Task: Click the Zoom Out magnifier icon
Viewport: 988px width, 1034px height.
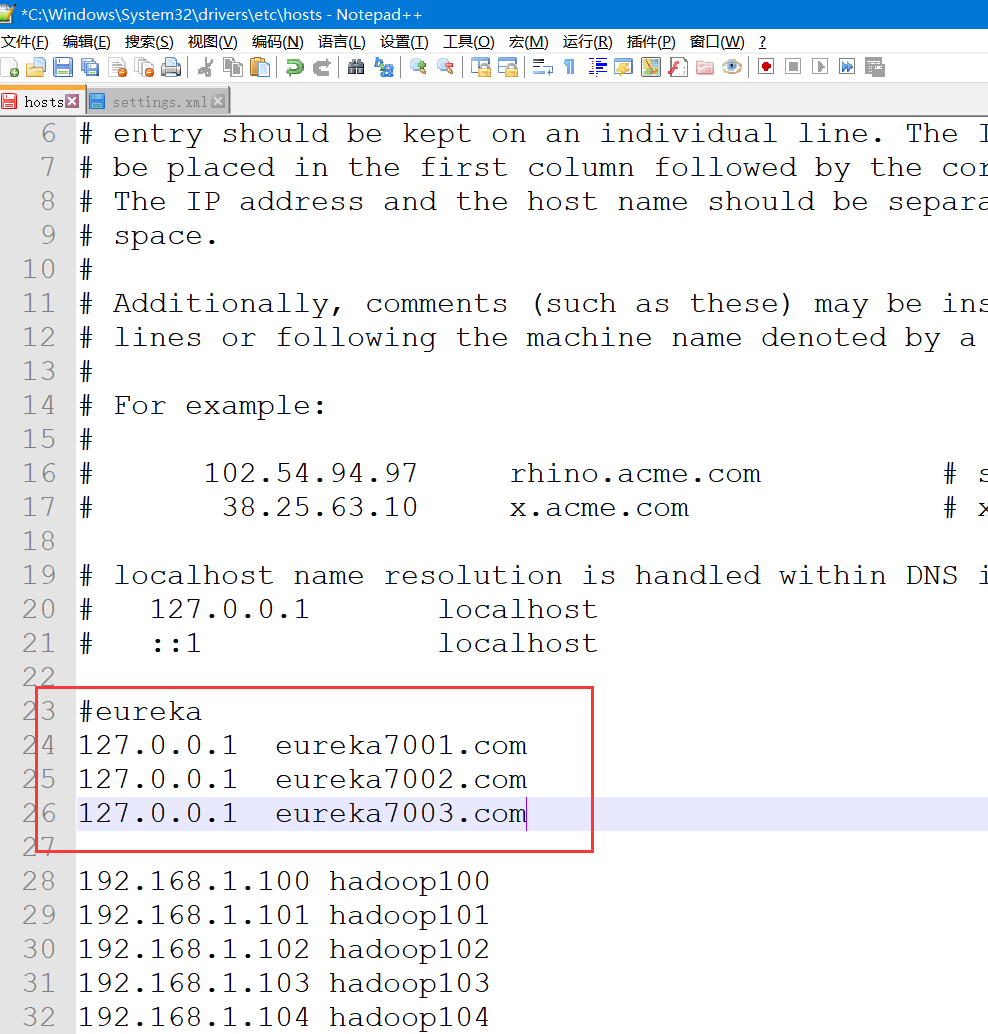Action: point(446,67)
